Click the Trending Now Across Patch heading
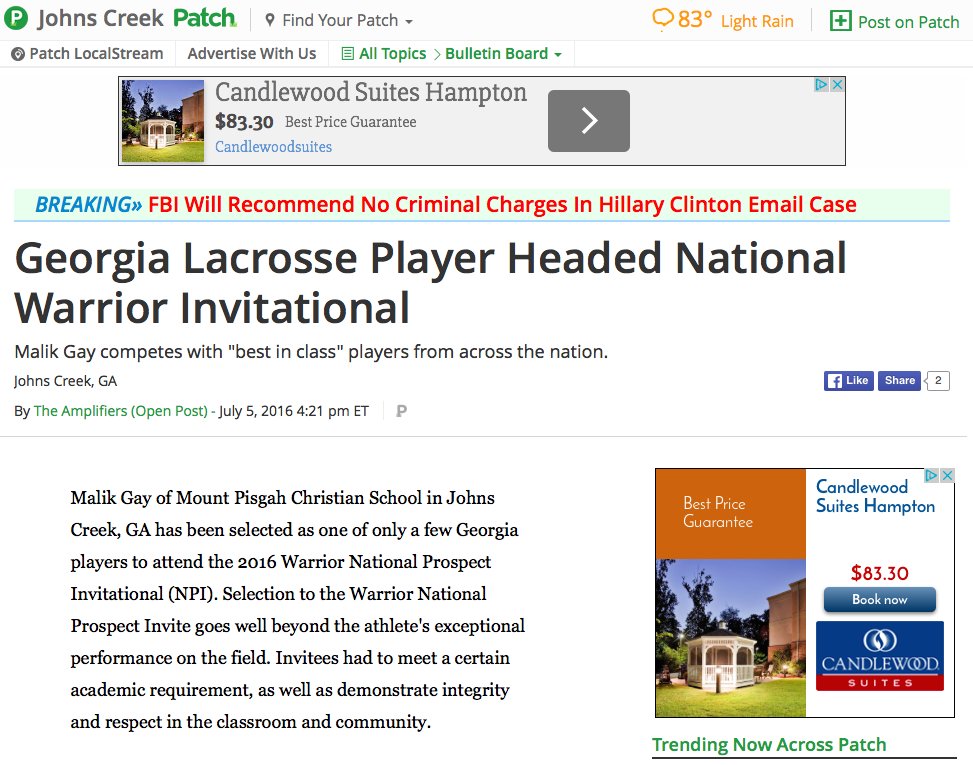 pyautogui.click(x=769, y=745)
